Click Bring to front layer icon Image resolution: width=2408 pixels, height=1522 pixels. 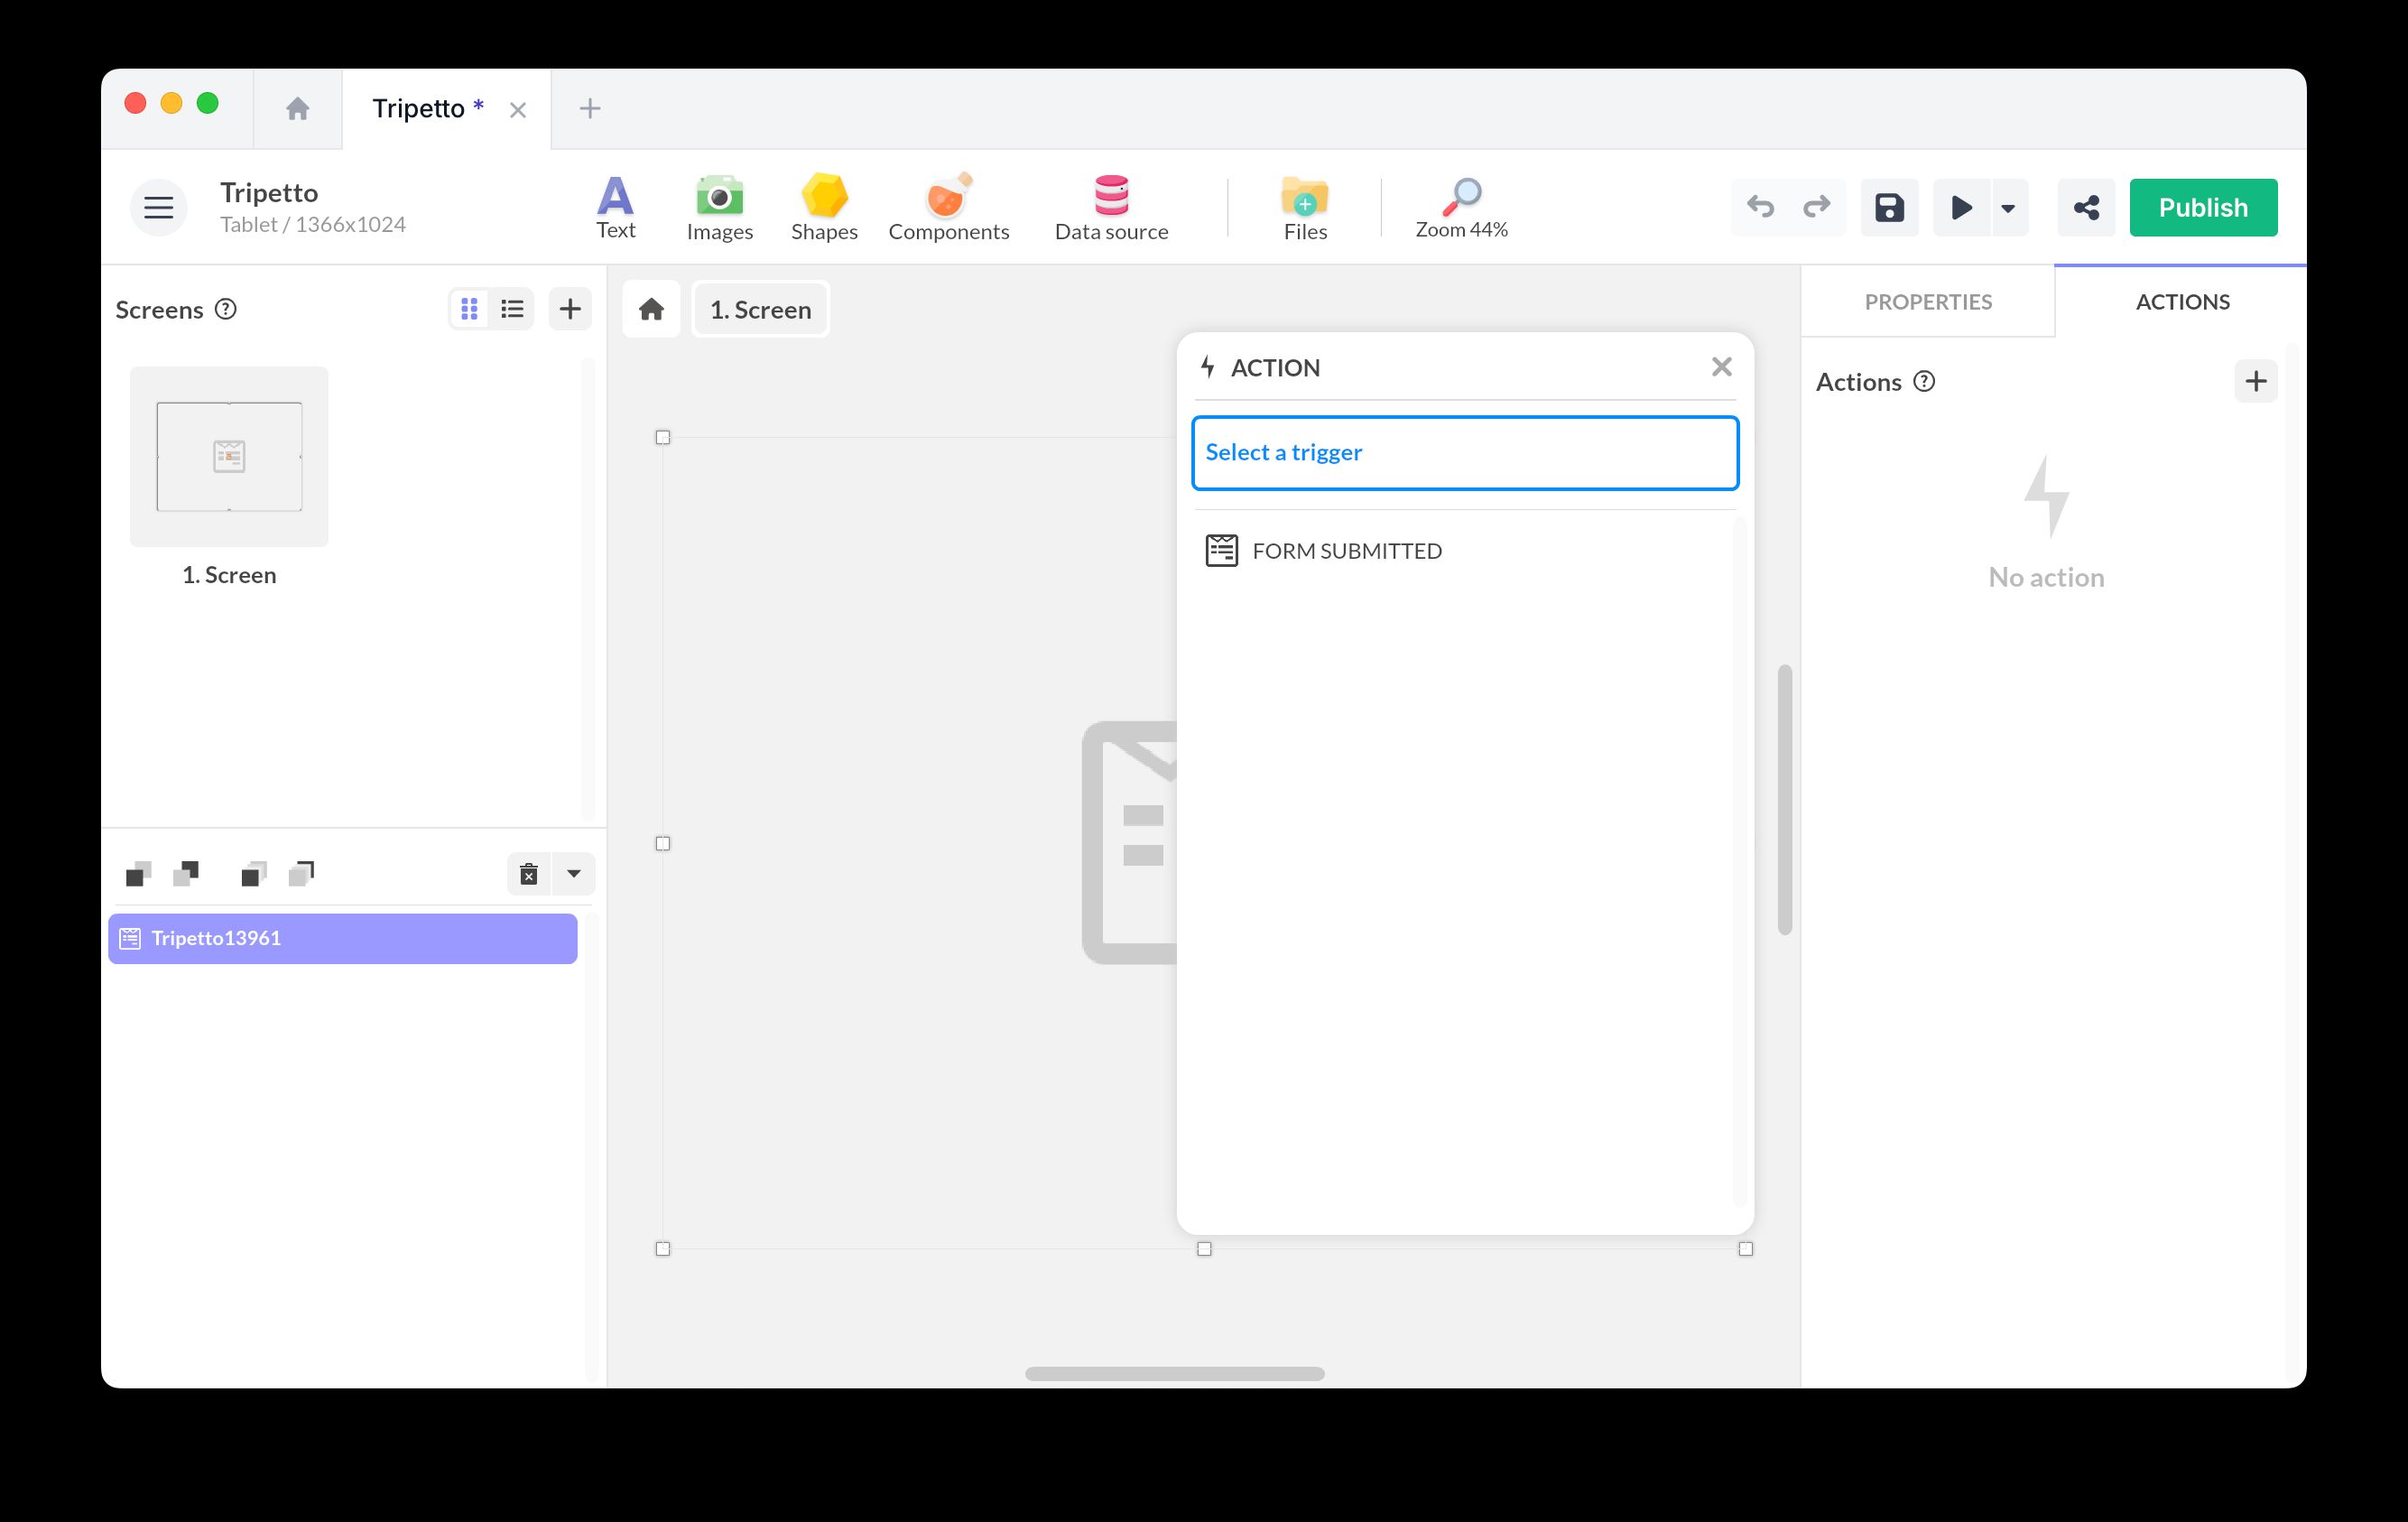(254, 874)
